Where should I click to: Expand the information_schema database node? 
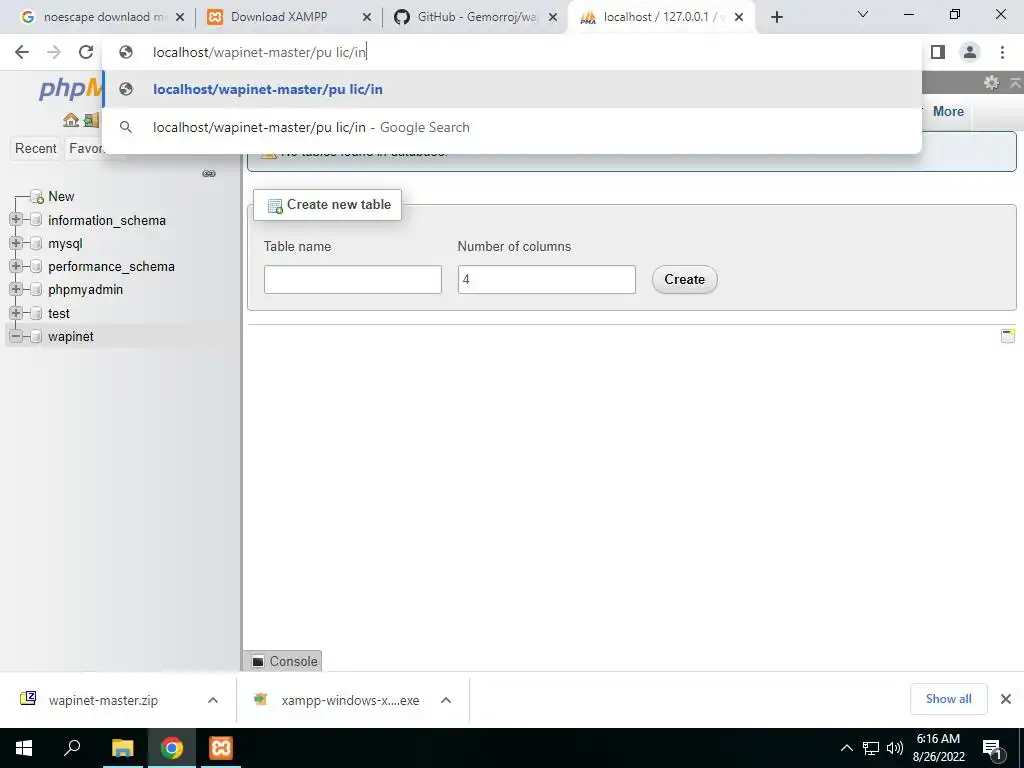[x=16, y=219]
